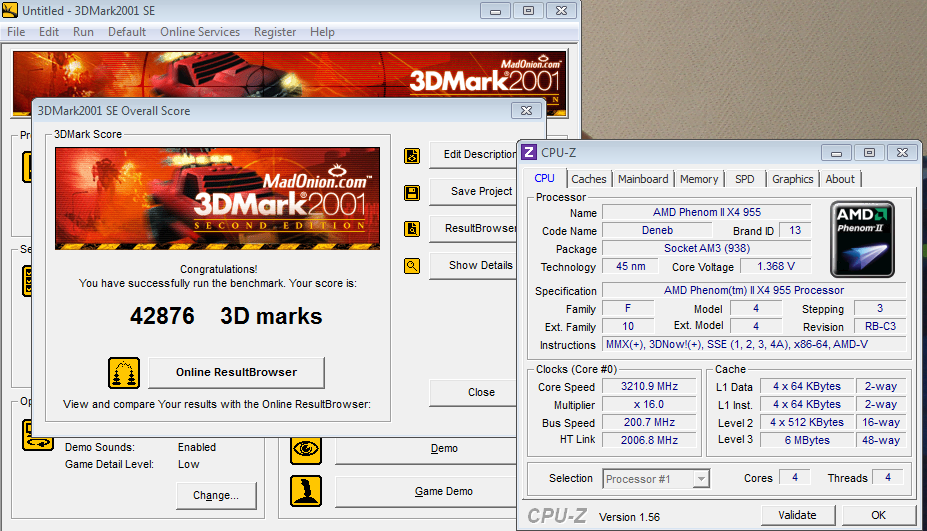
Task: Click the AMD Phenom II logo in CPU-Z
Action: click(x=862, y=239)
